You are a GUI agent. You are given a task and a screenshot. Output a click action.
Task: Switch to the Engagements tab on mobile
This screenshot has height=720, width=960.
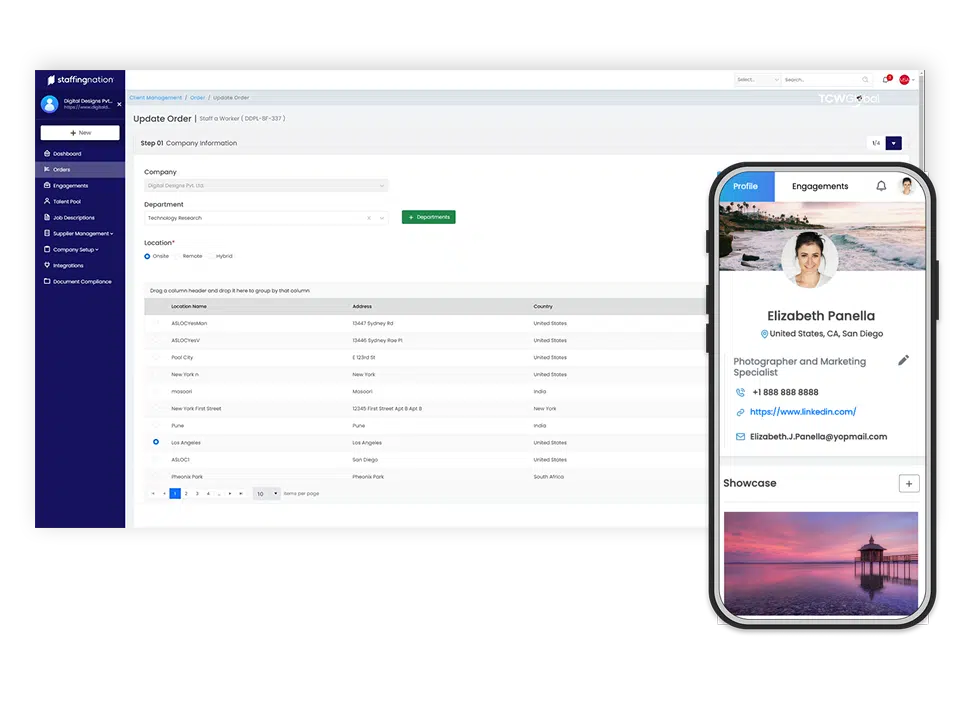(x=819, y=186)
